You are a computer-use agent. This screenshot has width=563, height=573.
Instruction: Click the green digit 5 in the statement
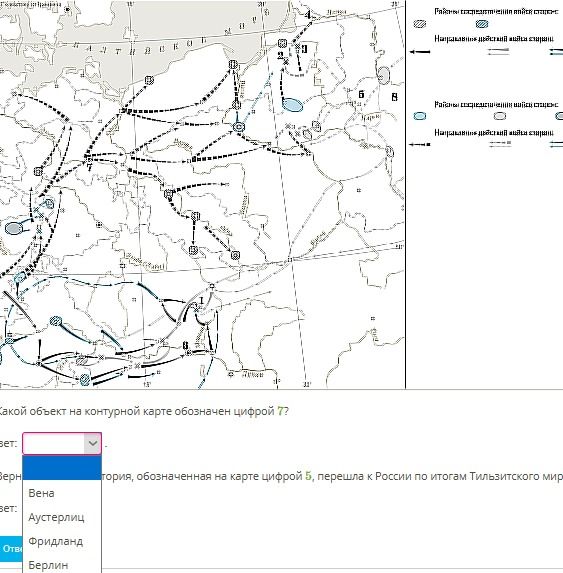point(308,476)
